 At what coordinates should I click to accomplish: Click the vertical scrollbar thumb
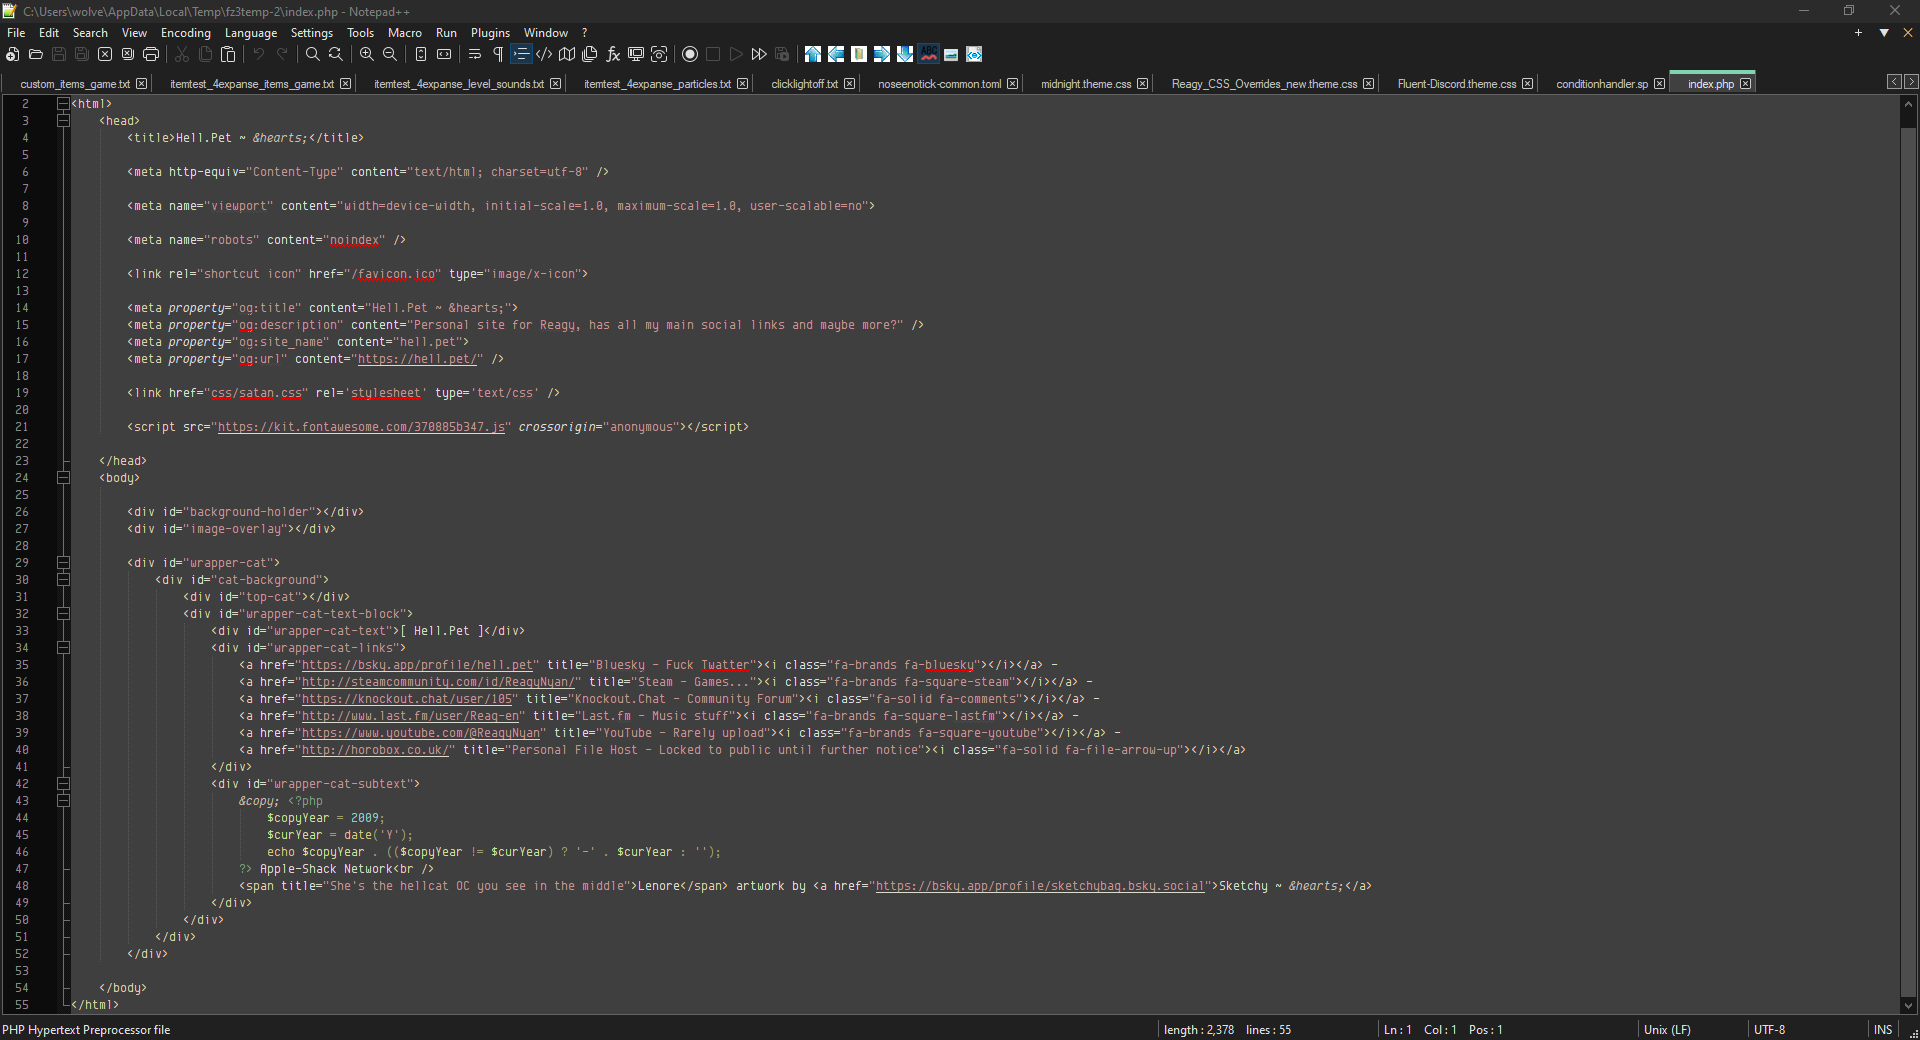pos(1908,560)
